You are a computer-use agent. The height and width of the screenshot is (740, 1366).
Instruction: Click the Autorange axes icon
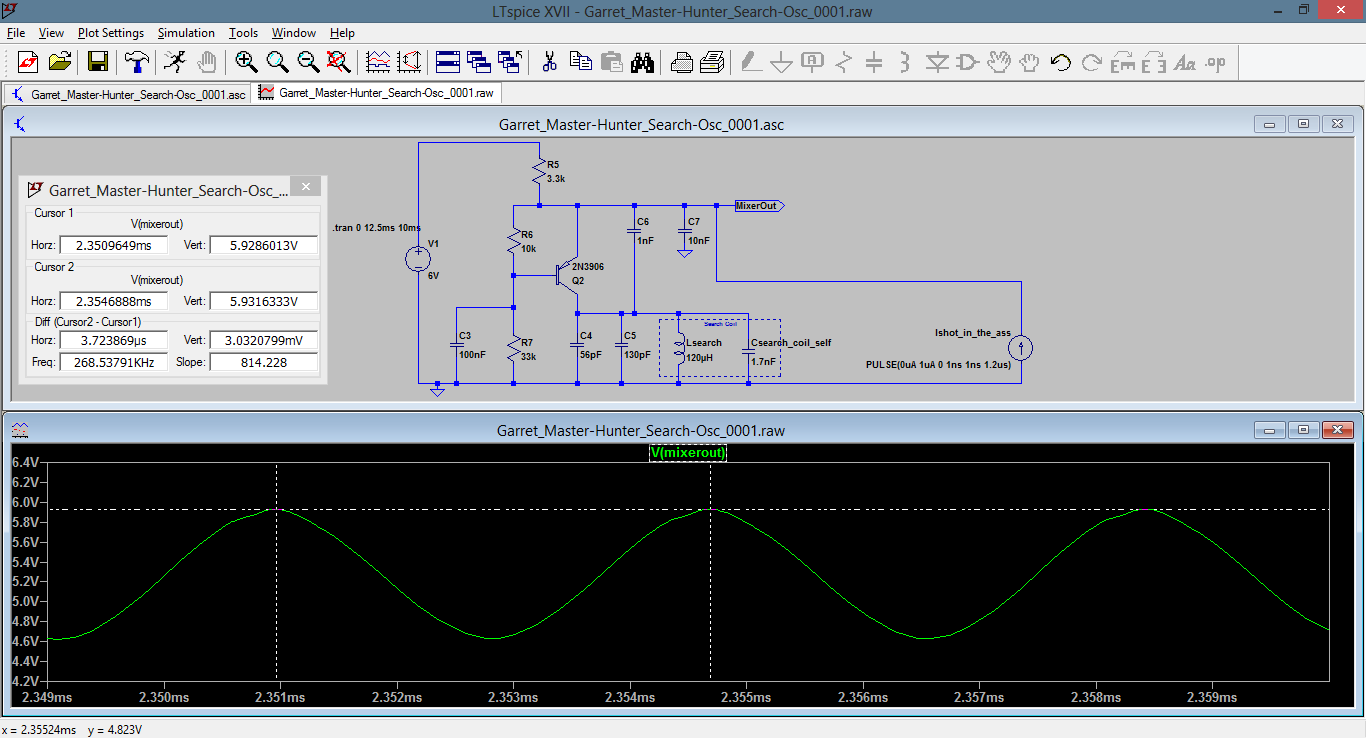pos(409,62)
